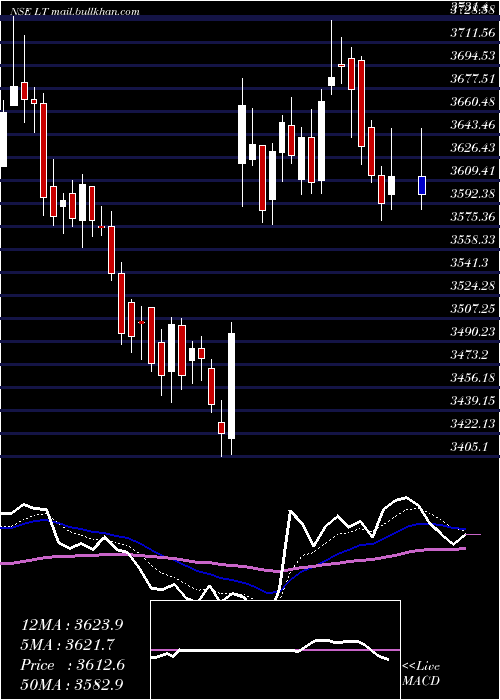Select the 3592.38 price axis label

pos(473,194)
